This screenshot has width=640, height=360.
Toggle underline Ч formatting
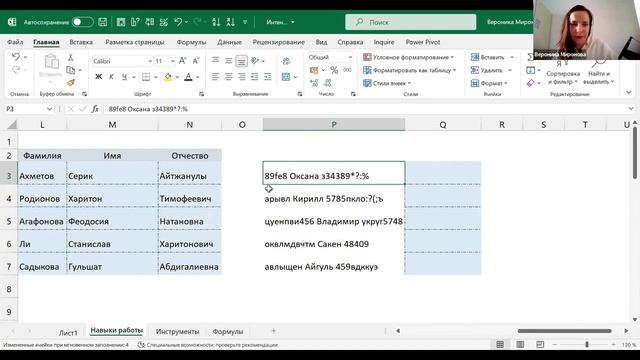click(x=124, y=77)
